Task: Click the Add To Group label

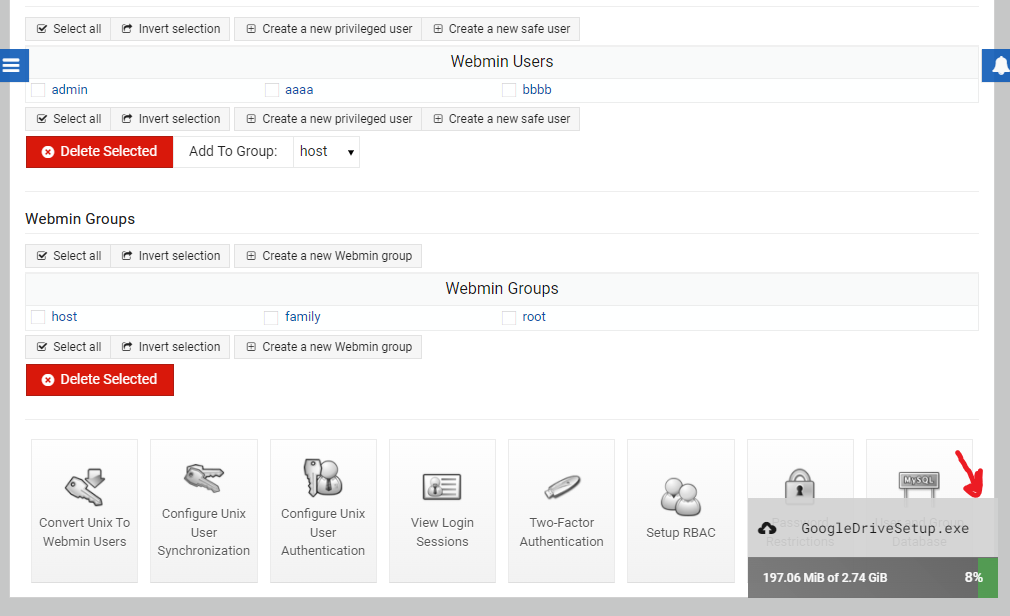Action: 233,151
